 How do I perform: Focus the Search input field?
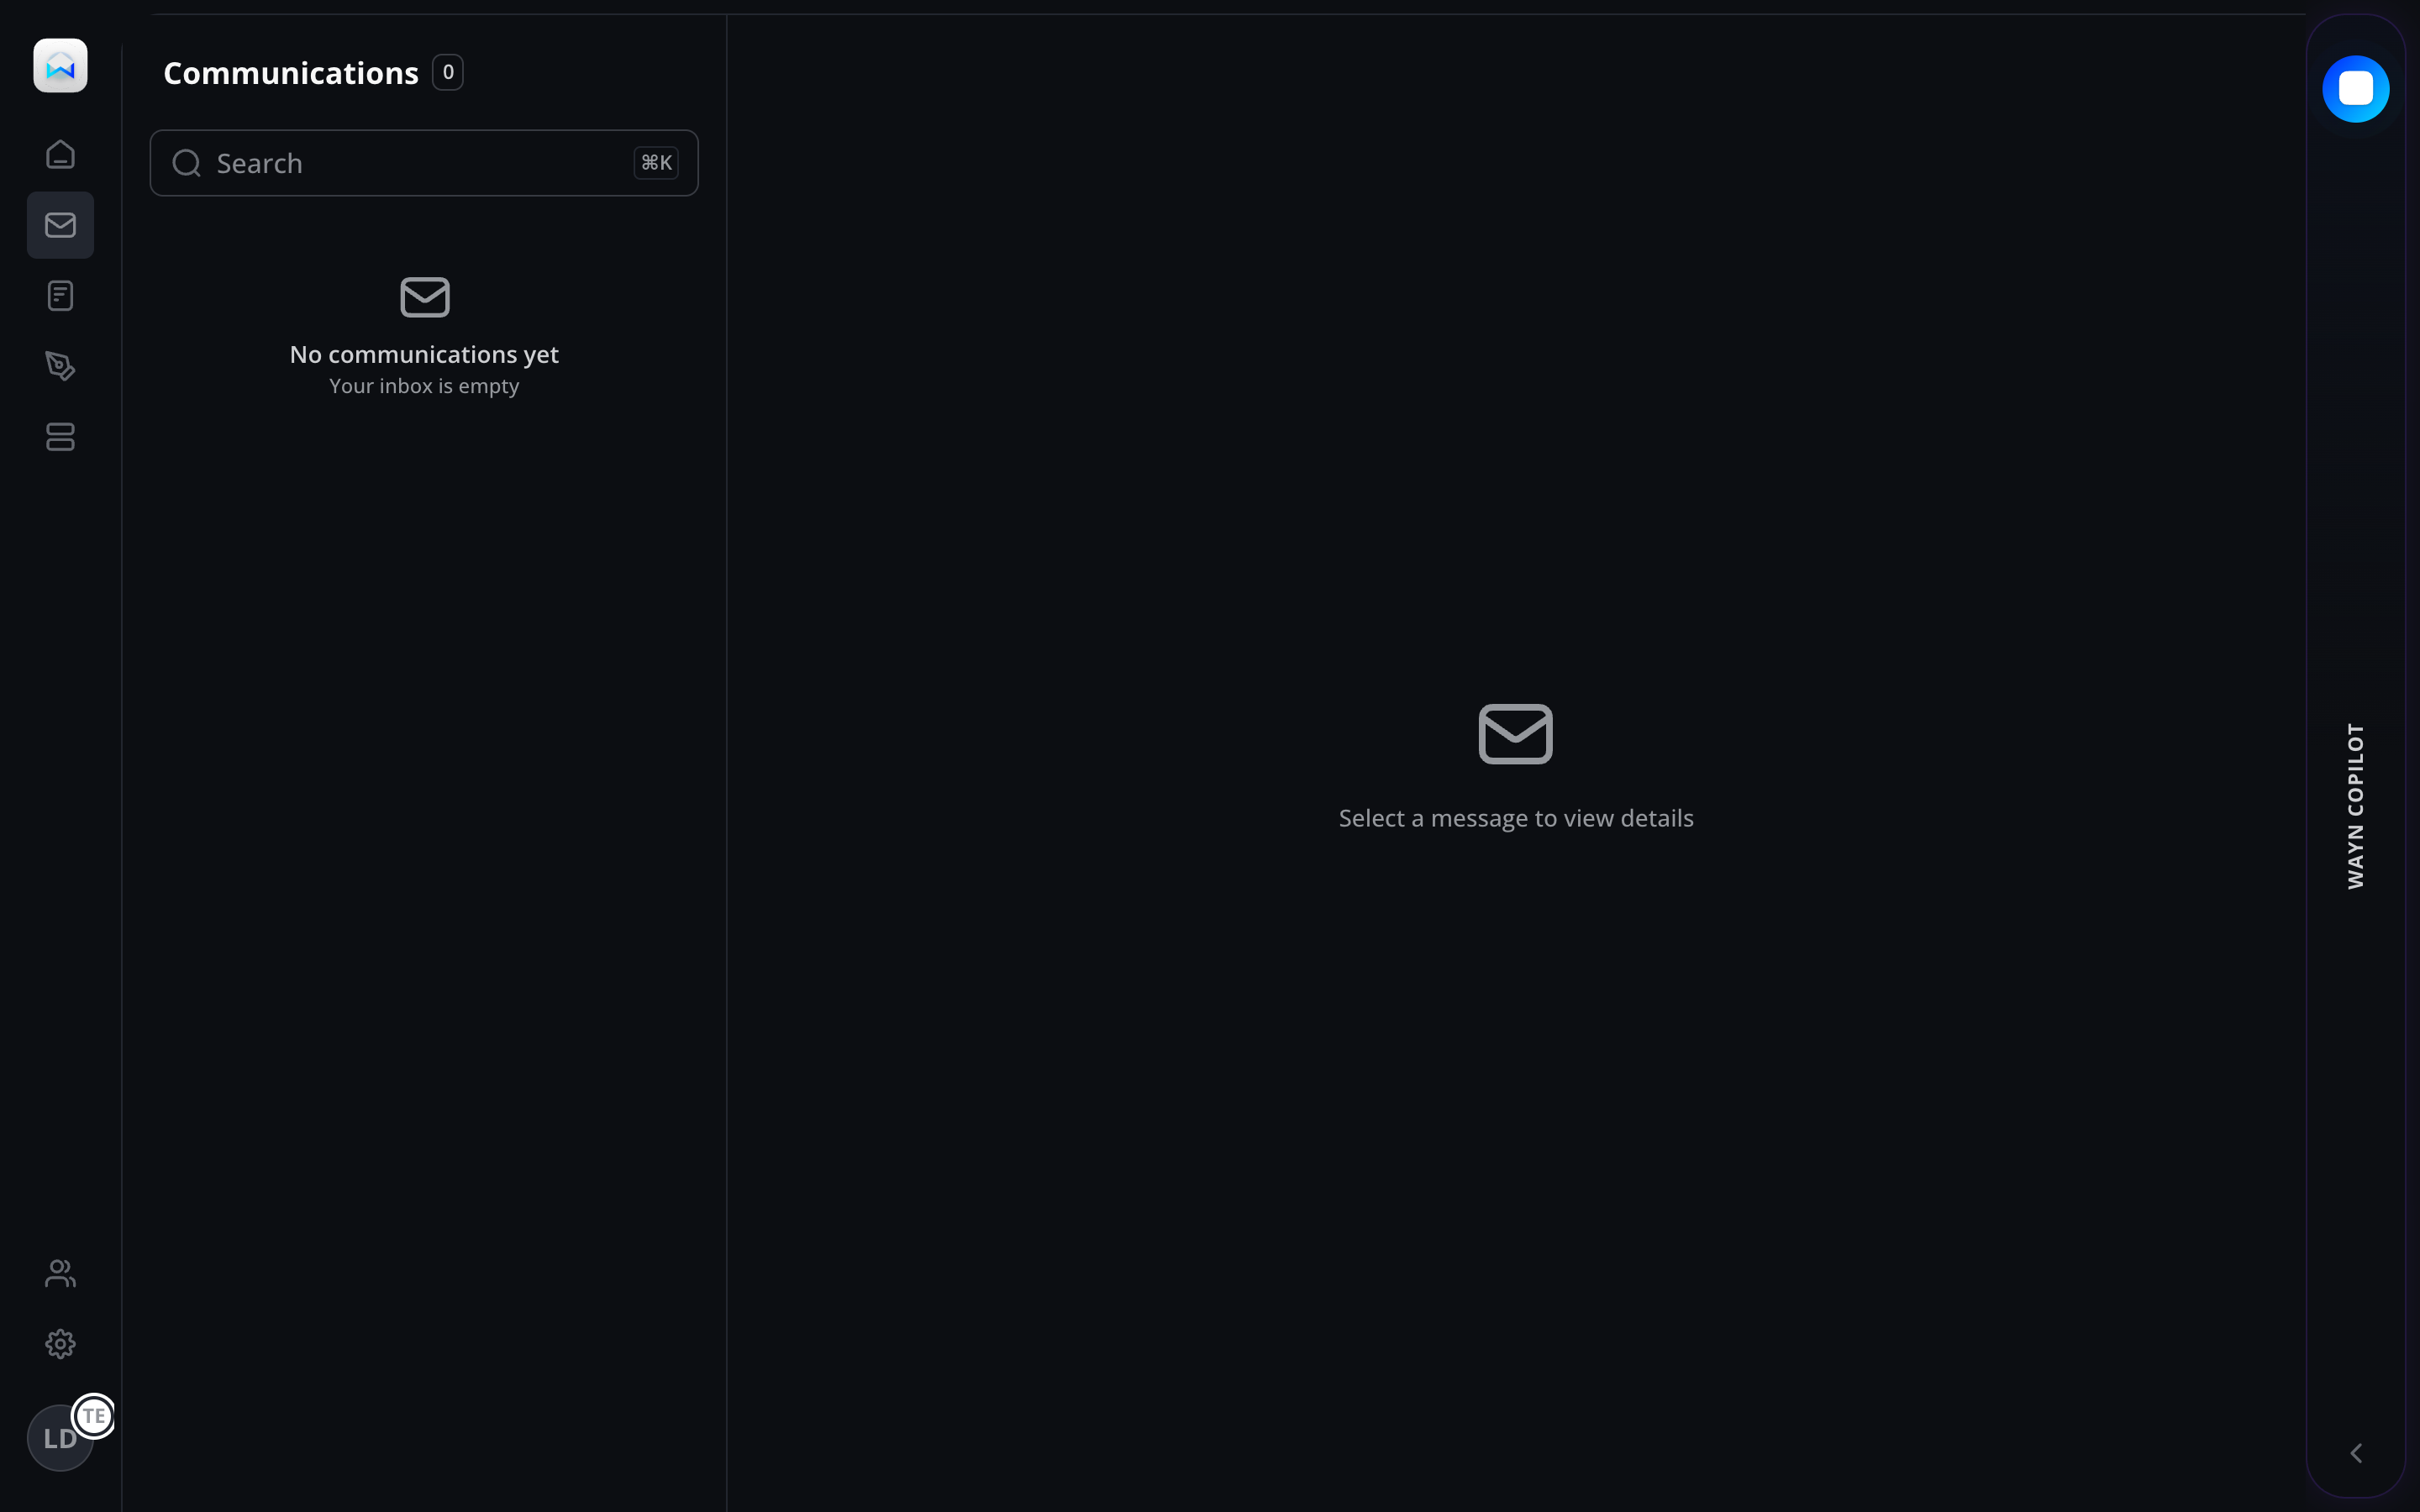point(420,163)
